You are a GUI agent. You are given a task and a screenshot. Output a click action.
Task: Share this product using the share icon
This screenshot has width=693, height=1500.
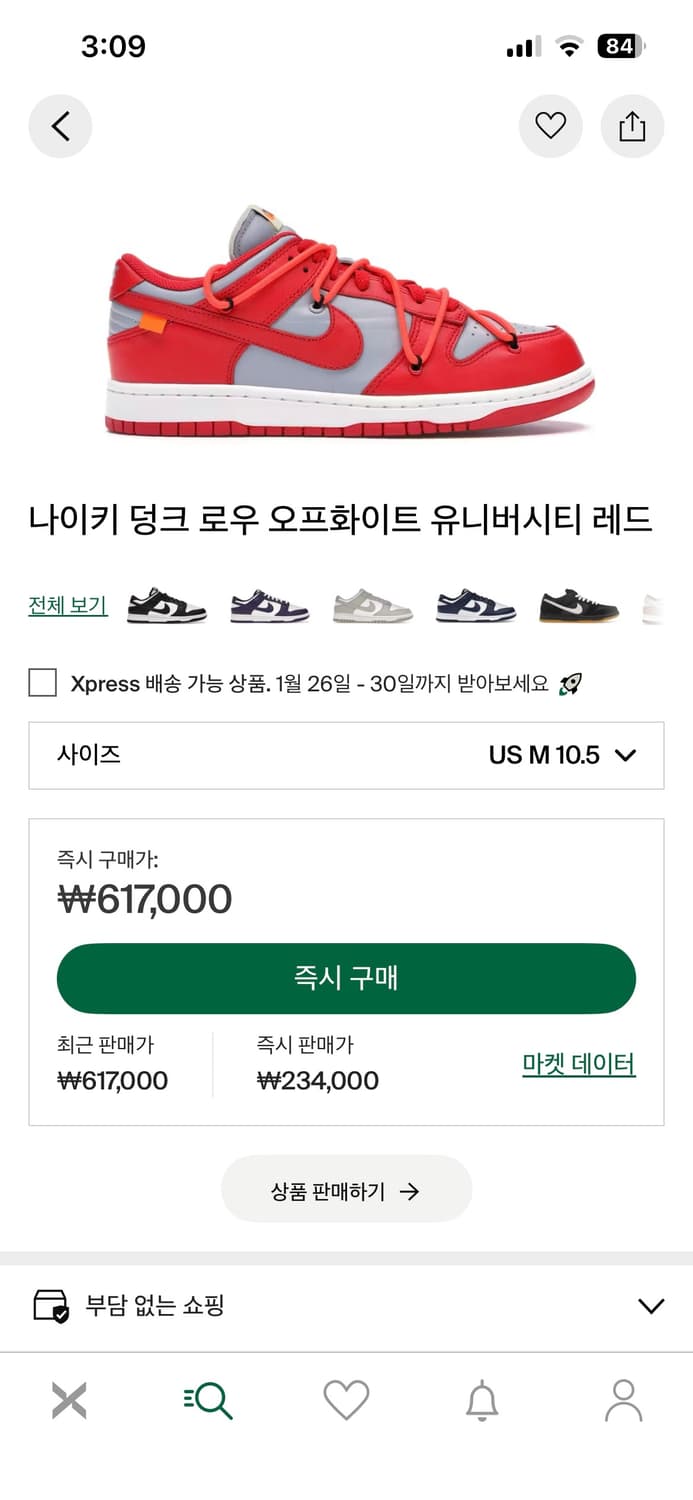[x=632, y=126]
